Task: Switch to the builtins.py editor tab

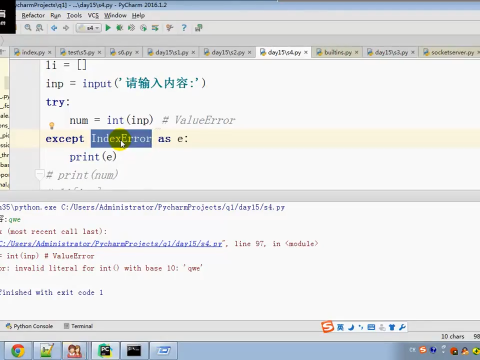Action: [338, 52]
